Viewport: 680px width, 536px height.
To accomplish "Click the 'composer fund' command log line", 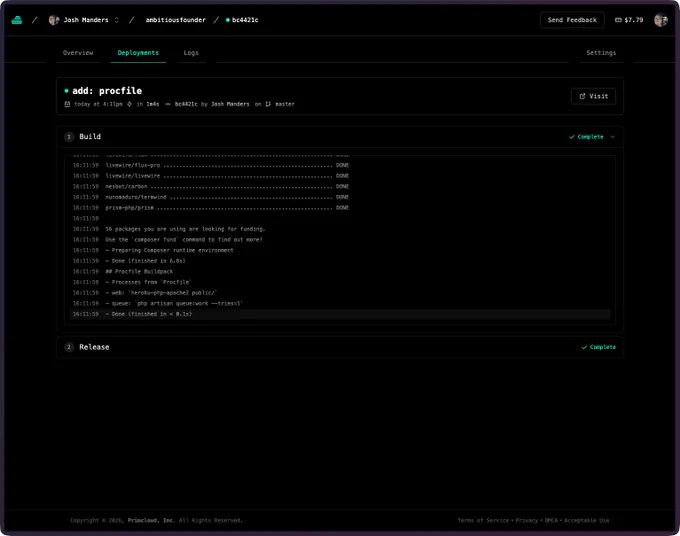I will [x=340, y=240].
